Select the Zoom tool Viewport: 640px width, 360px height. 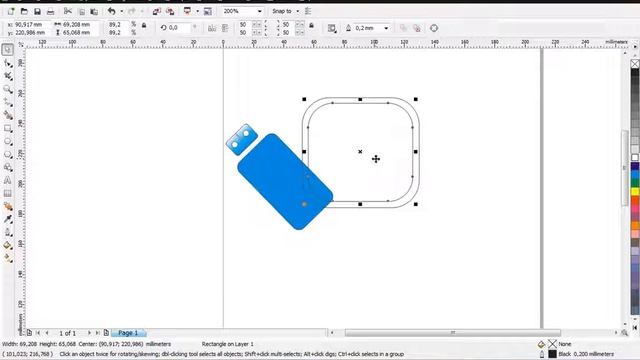pyautogui.click(x=8, y=89)
